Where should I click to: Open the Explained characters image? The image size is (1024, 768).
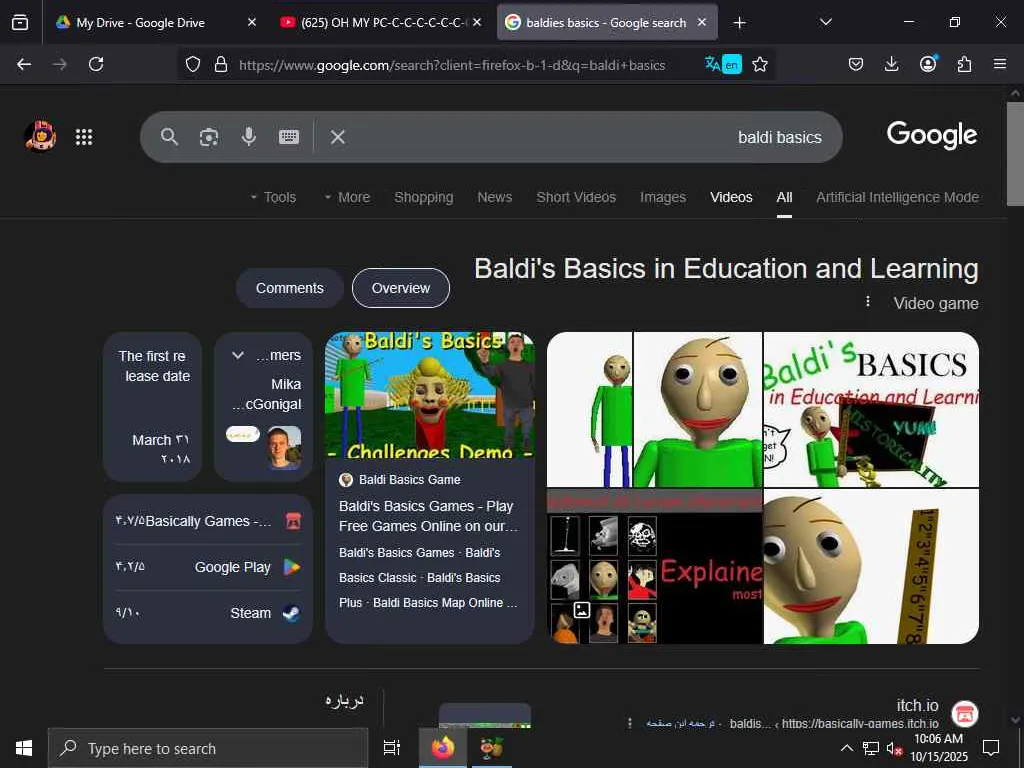tap(654, 566)
